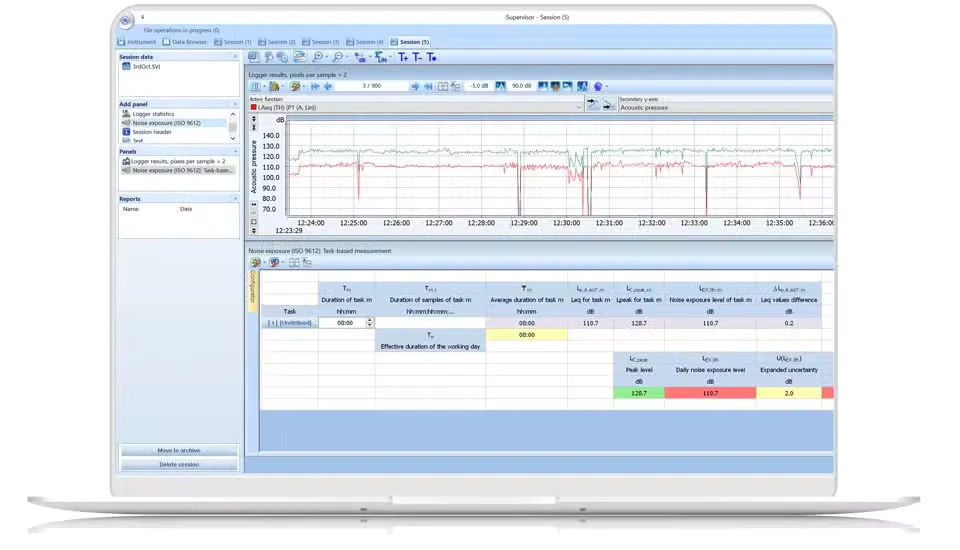Click the zoom in magnifier icon
The image size is (960, 550).
click(x=317, y=57)
